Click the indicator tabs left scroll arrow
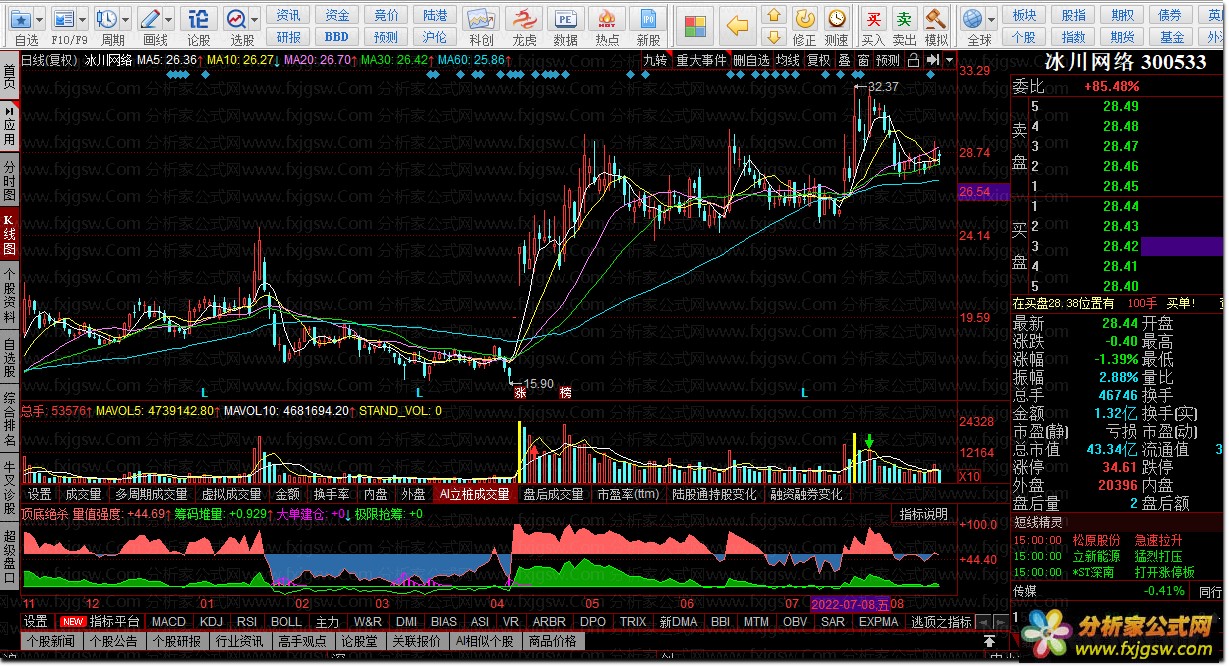Screen dimensions: 1229x666 (x=983, y=622)
